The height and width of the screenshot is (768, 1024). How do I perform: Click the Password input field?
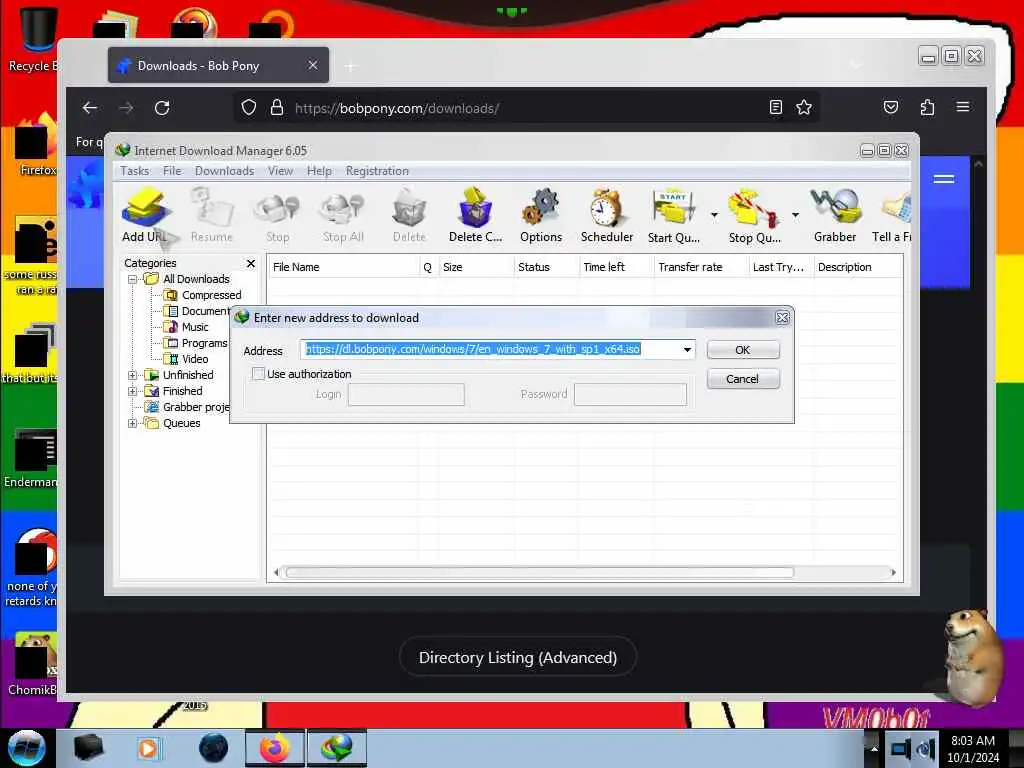pos(630,394)
